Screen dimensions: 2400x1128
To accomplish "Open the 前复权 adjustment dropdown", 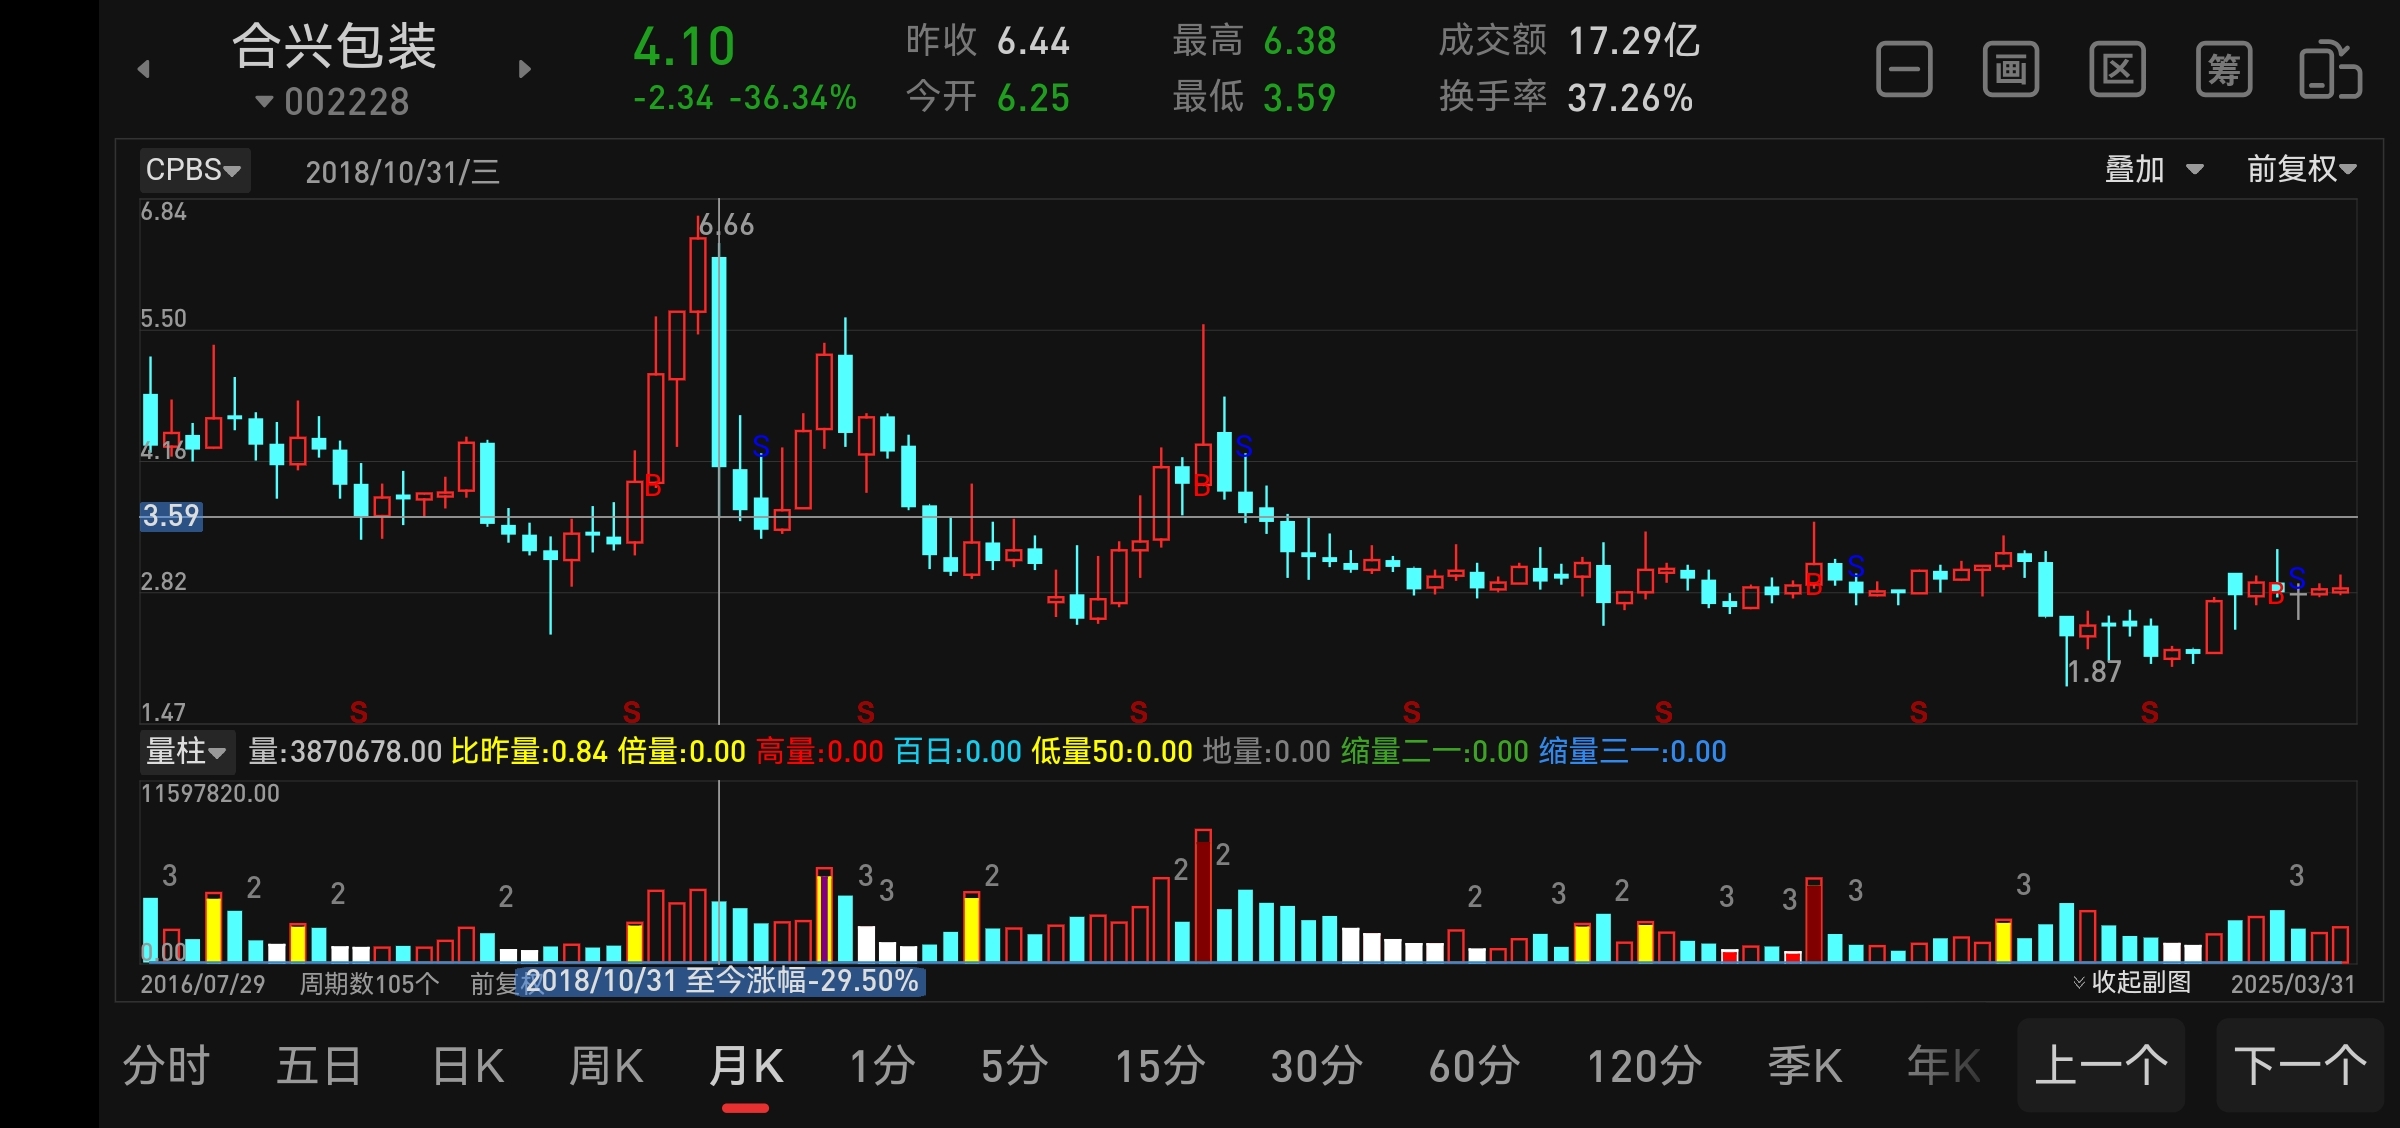I will tap(2301, 169).
